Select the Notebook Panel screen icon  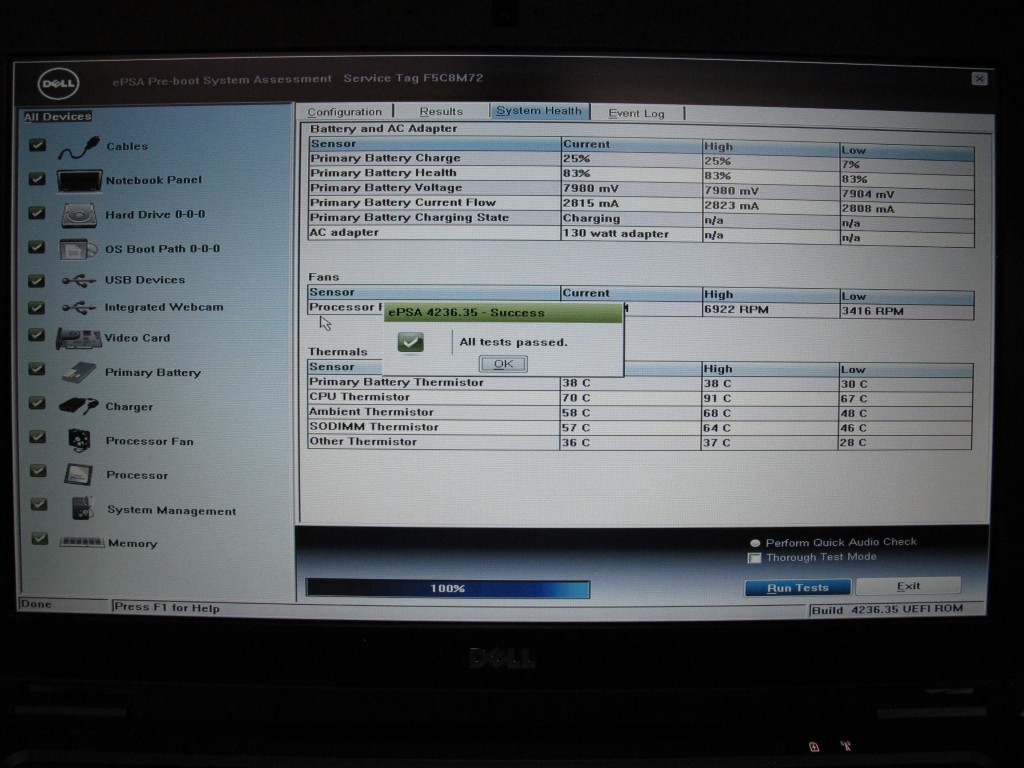(79, 180)
